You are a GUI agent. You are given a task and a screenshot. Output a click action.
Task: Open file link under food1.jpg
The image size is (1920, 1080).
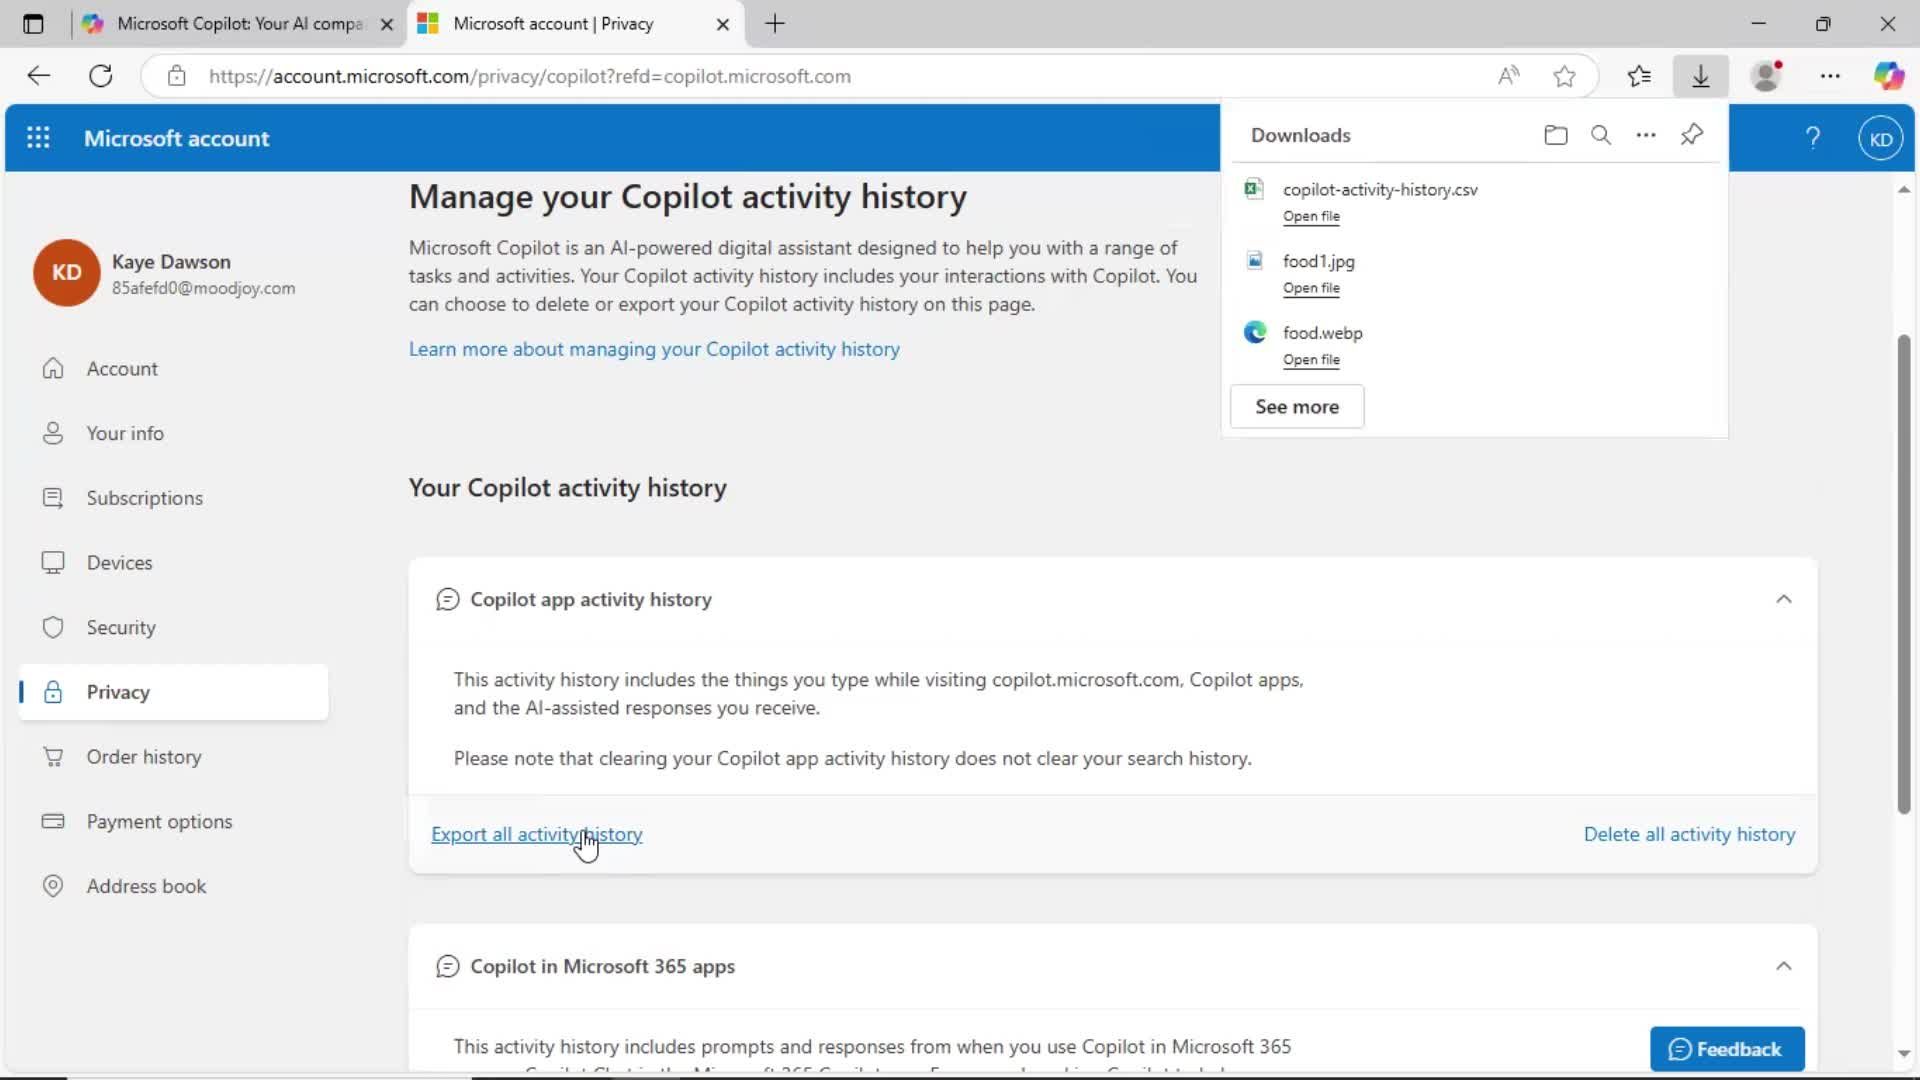(x=1311, y=288)
